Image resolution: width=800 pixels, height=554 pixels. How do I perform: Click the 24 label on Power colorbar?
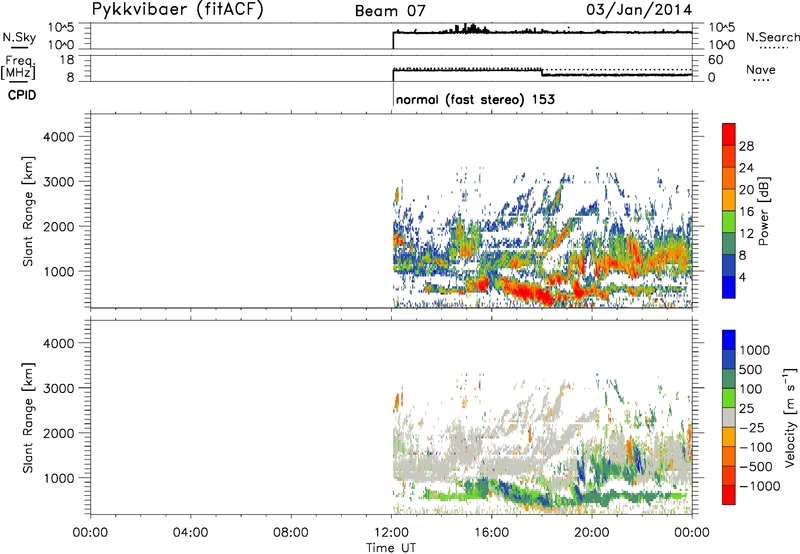[x=746, y=168]
